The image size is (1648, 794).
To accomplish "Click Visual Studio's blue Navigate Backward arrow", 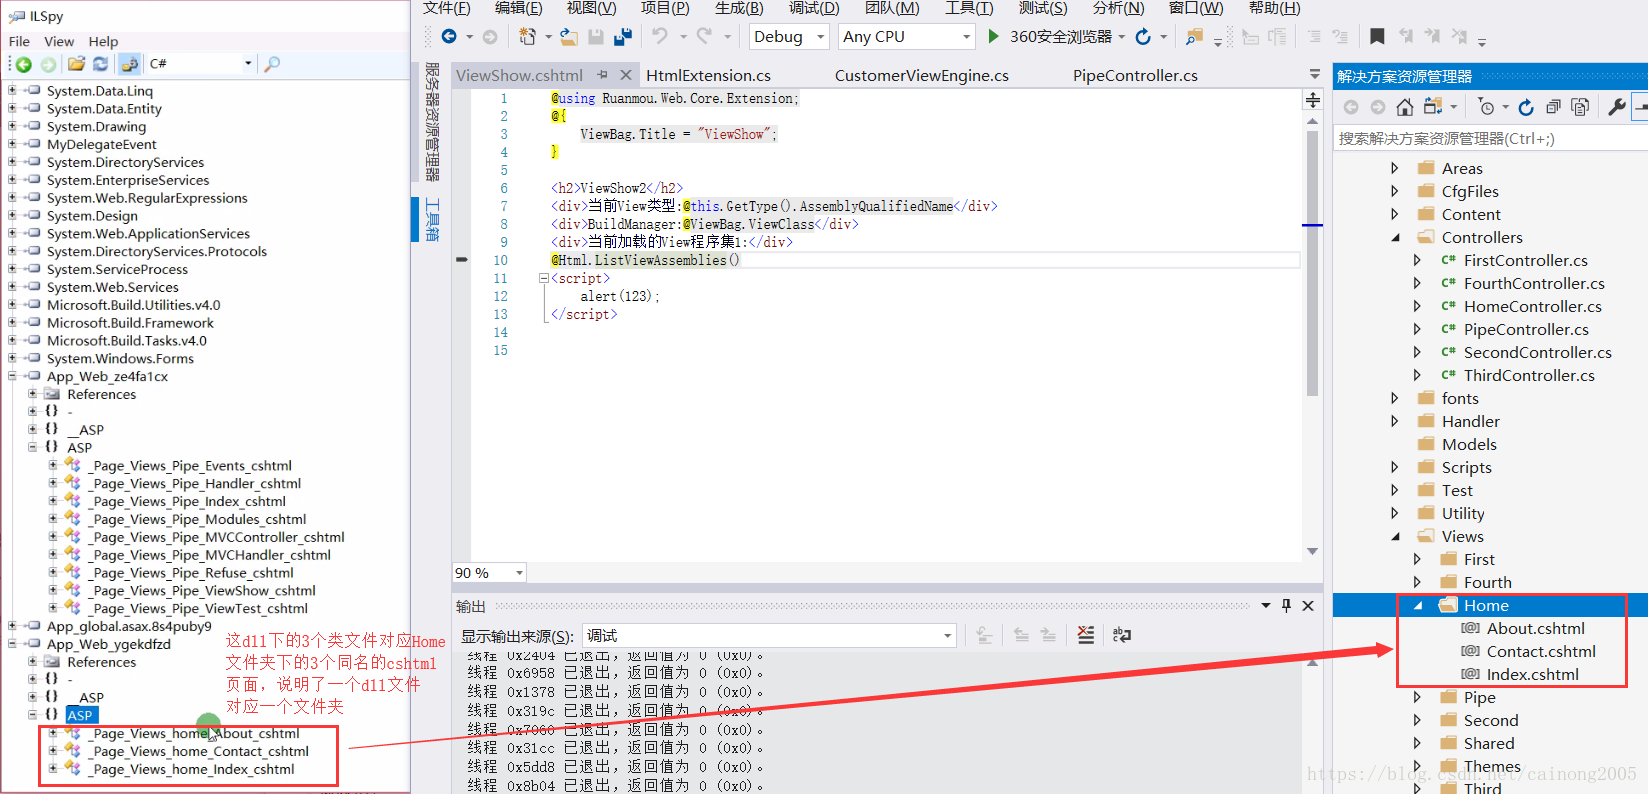I will pos(449,36).
